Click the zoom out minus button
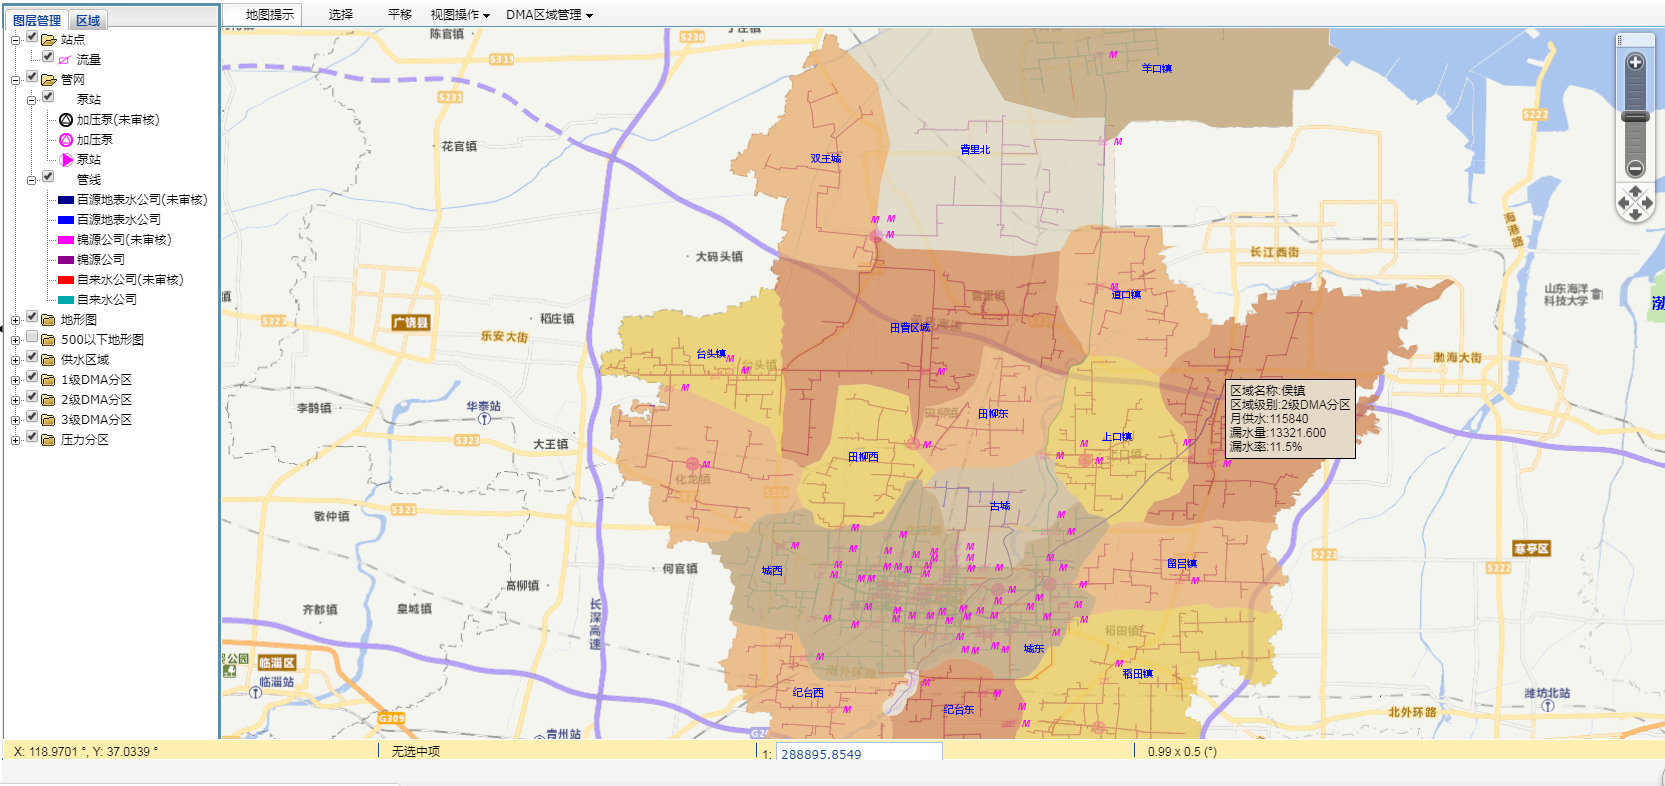This screenshot has height=786, width=1665. [x=1635, y=168]
